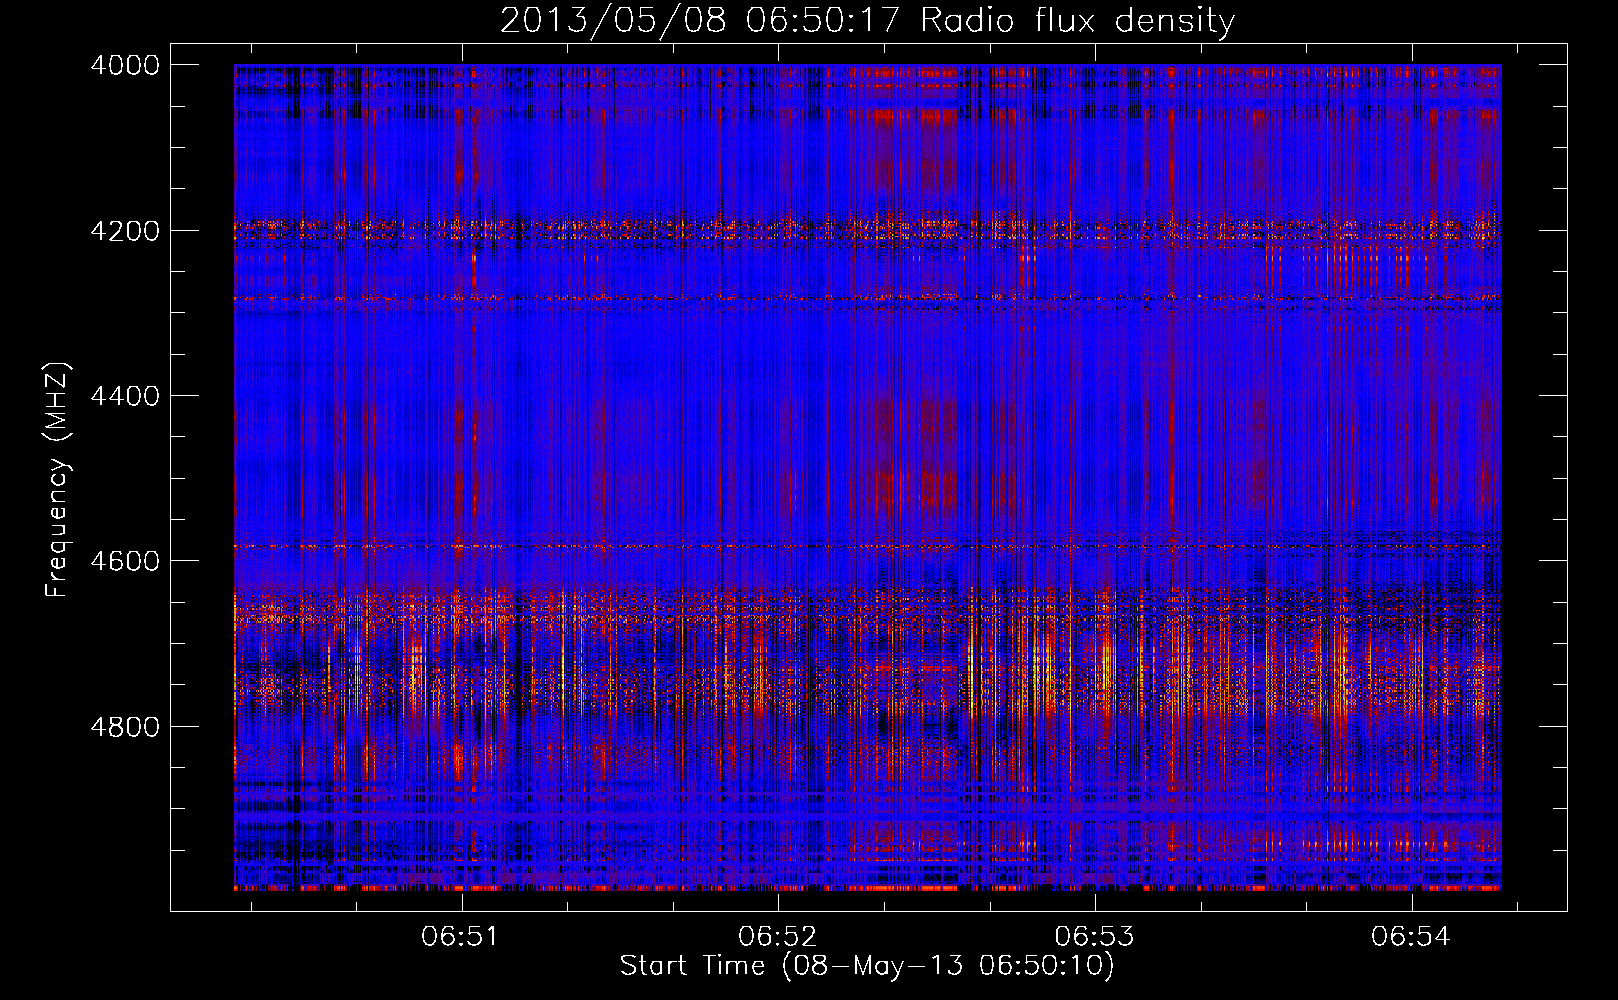This screenshot has width=1618, height=1000.
Task: Select the 4800 frequency tick label
Action: click(125, 727)
